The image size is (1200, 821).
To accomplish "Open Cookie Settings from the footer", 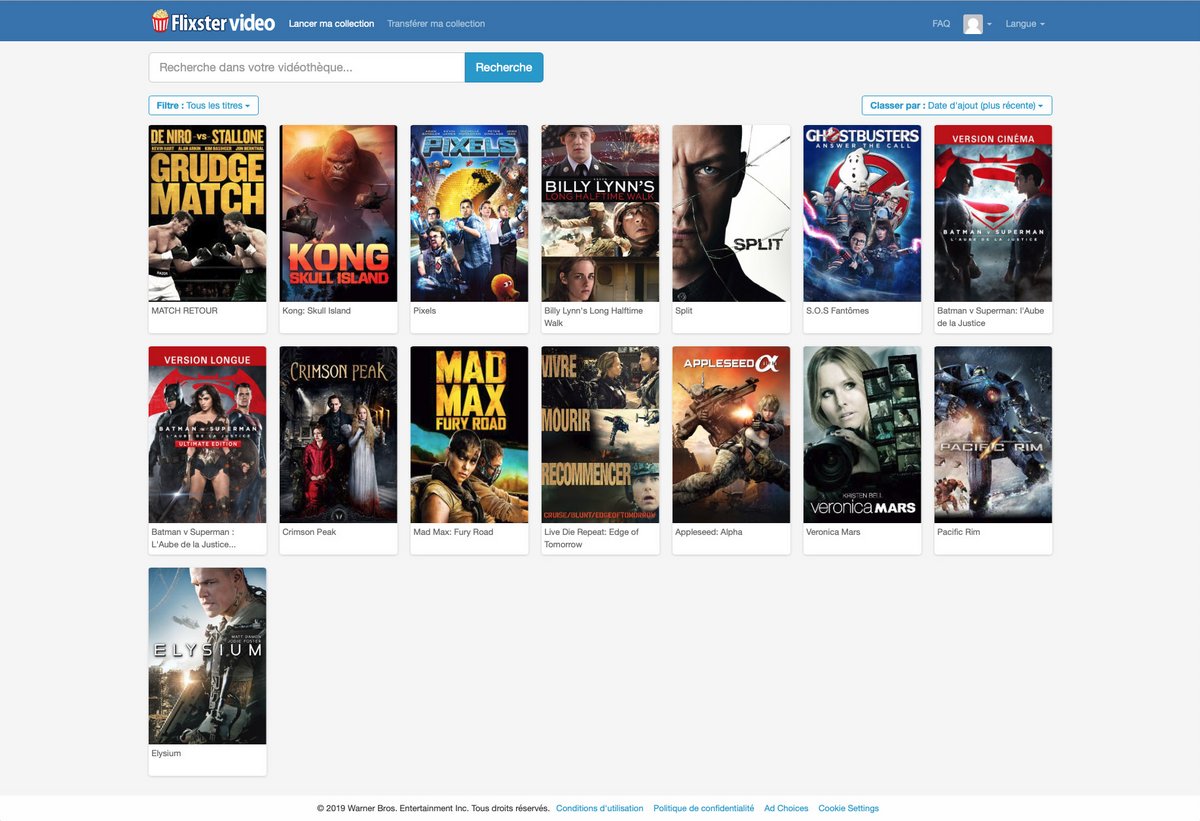I will [848, 808].
